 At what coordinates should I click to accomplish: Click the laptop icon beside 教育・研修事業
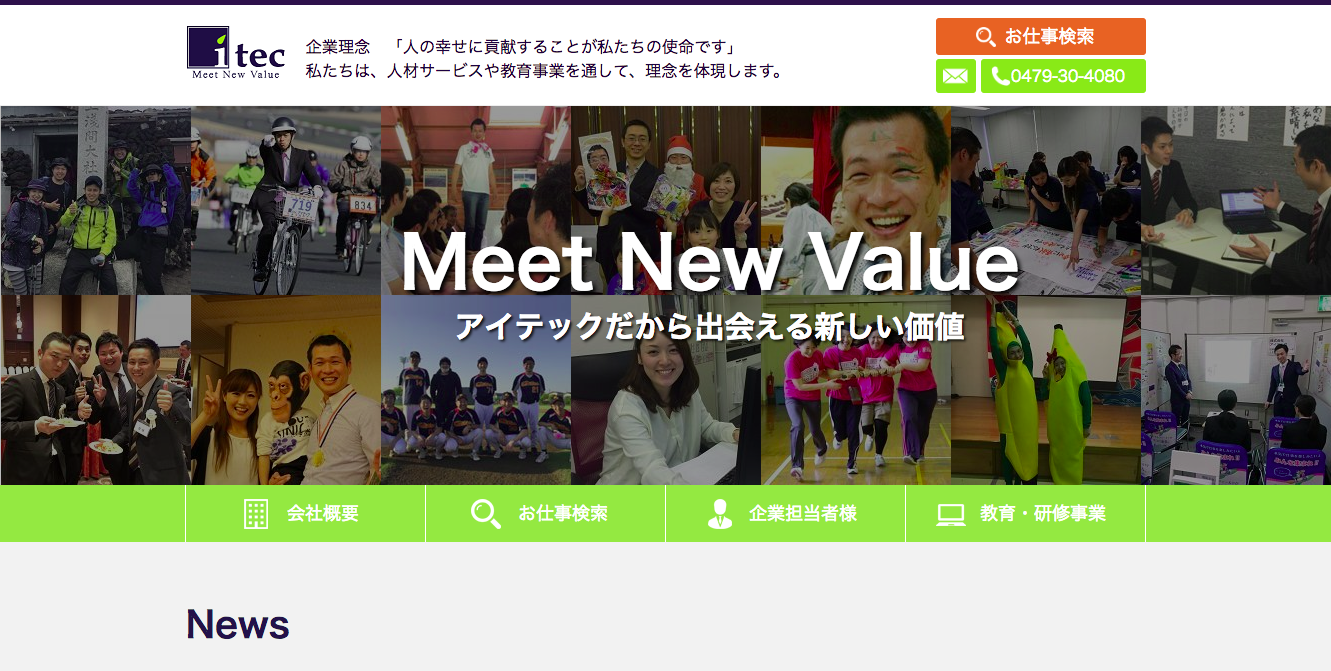click(x=951, y=515)
